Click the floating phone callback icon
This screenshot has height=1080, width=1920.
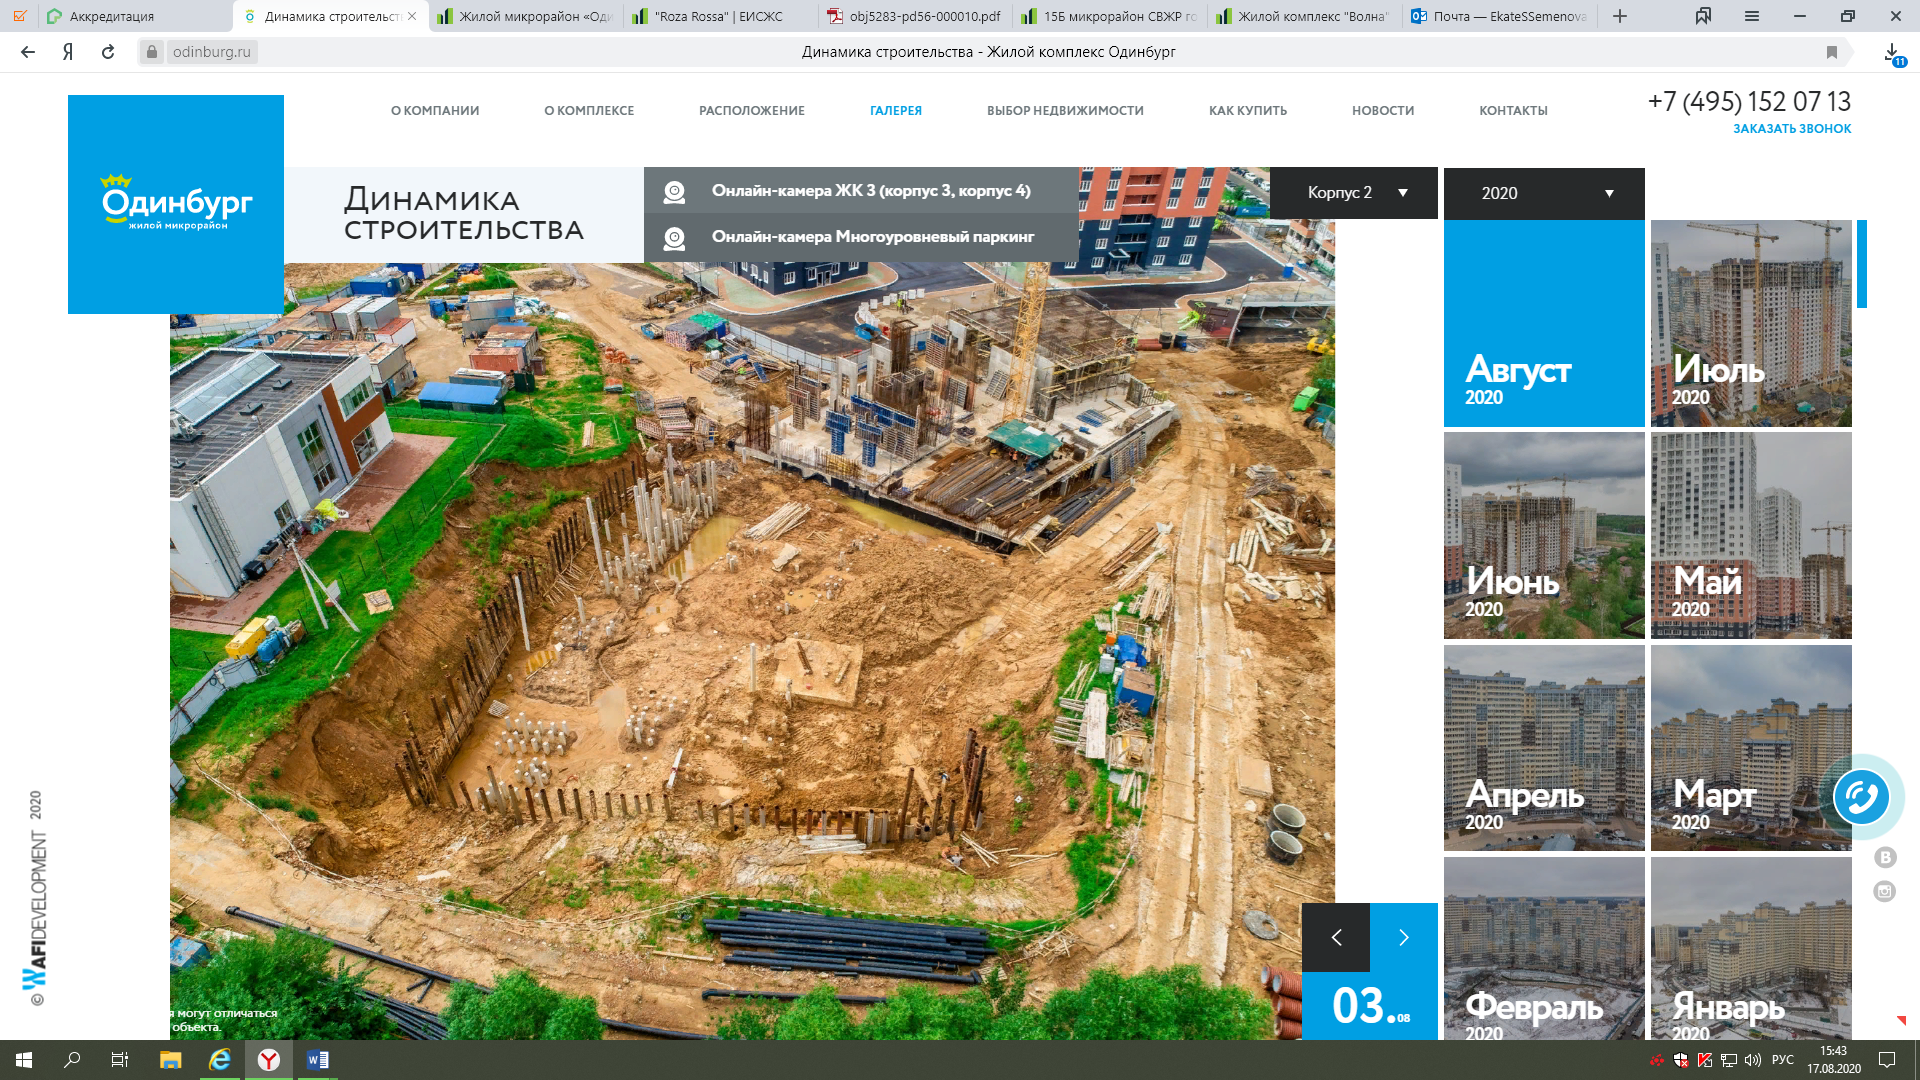pyautogui.click(x=1861, y=797)
